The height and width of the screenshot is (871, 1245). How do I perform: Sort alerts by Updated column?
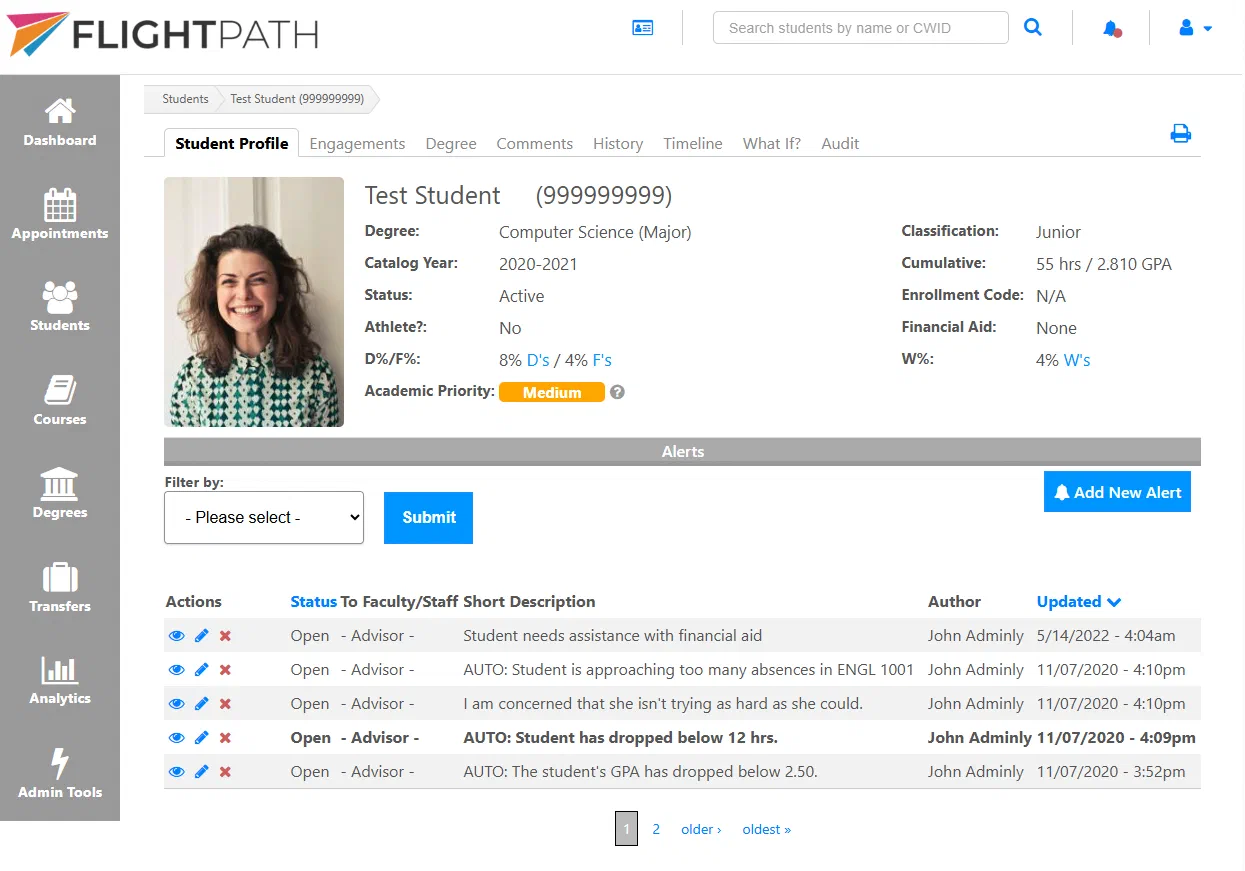coord(1079,602)
